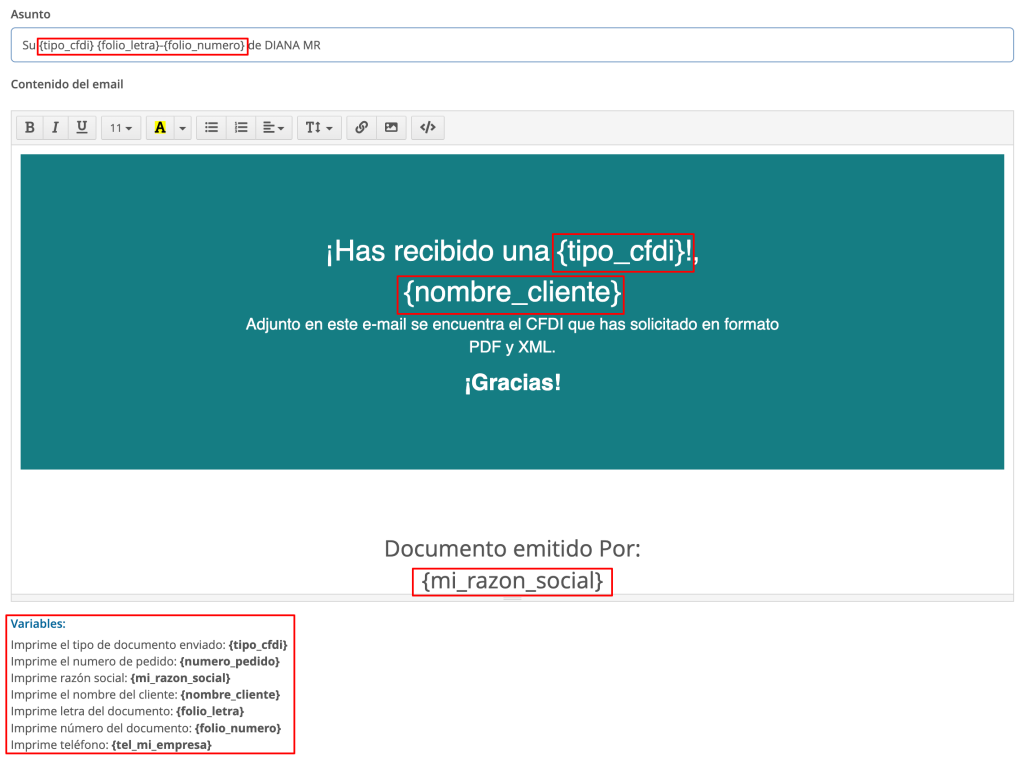This screenshot has width=1024, height=757.
Task: Insert an unordered bullet list
Action: tap(211, 128)
